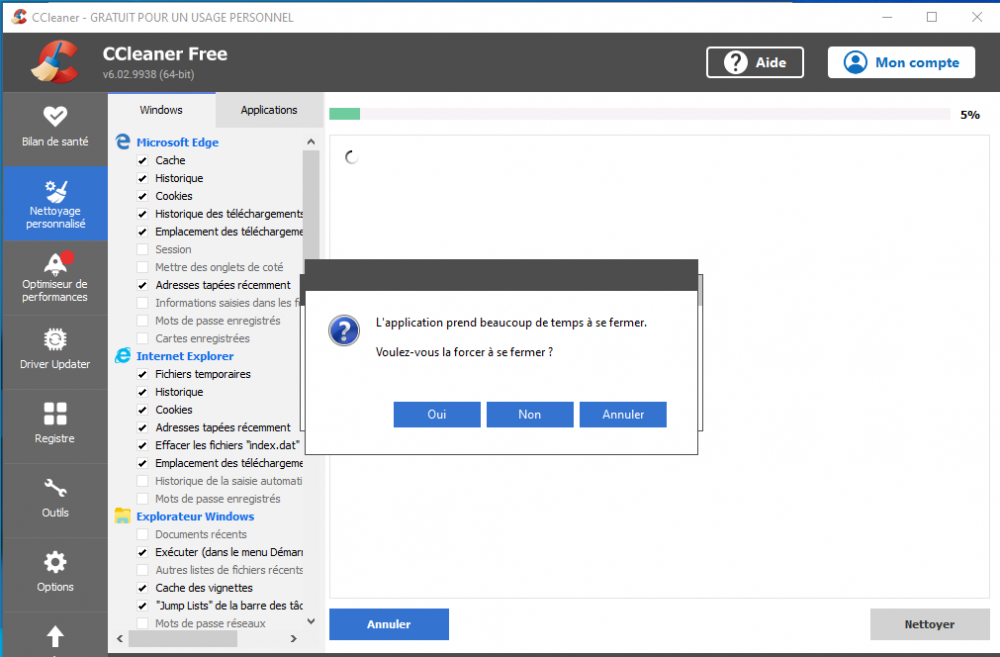
Task: Click Jump Lists de la barre label
Action: [229, 606]
